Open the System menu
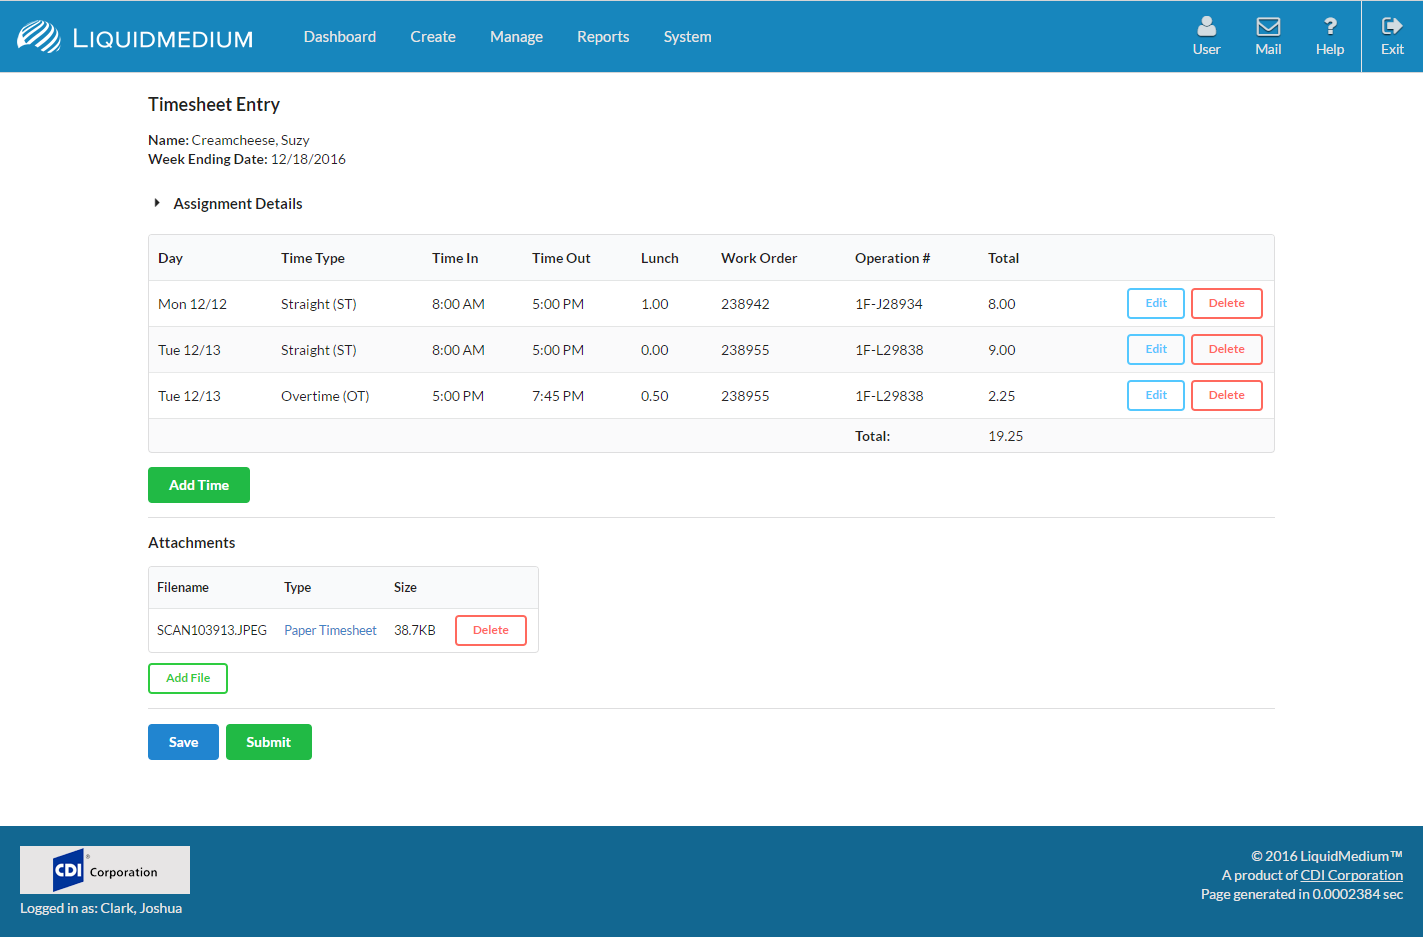Screen dimensions: 1423x937 687,37
